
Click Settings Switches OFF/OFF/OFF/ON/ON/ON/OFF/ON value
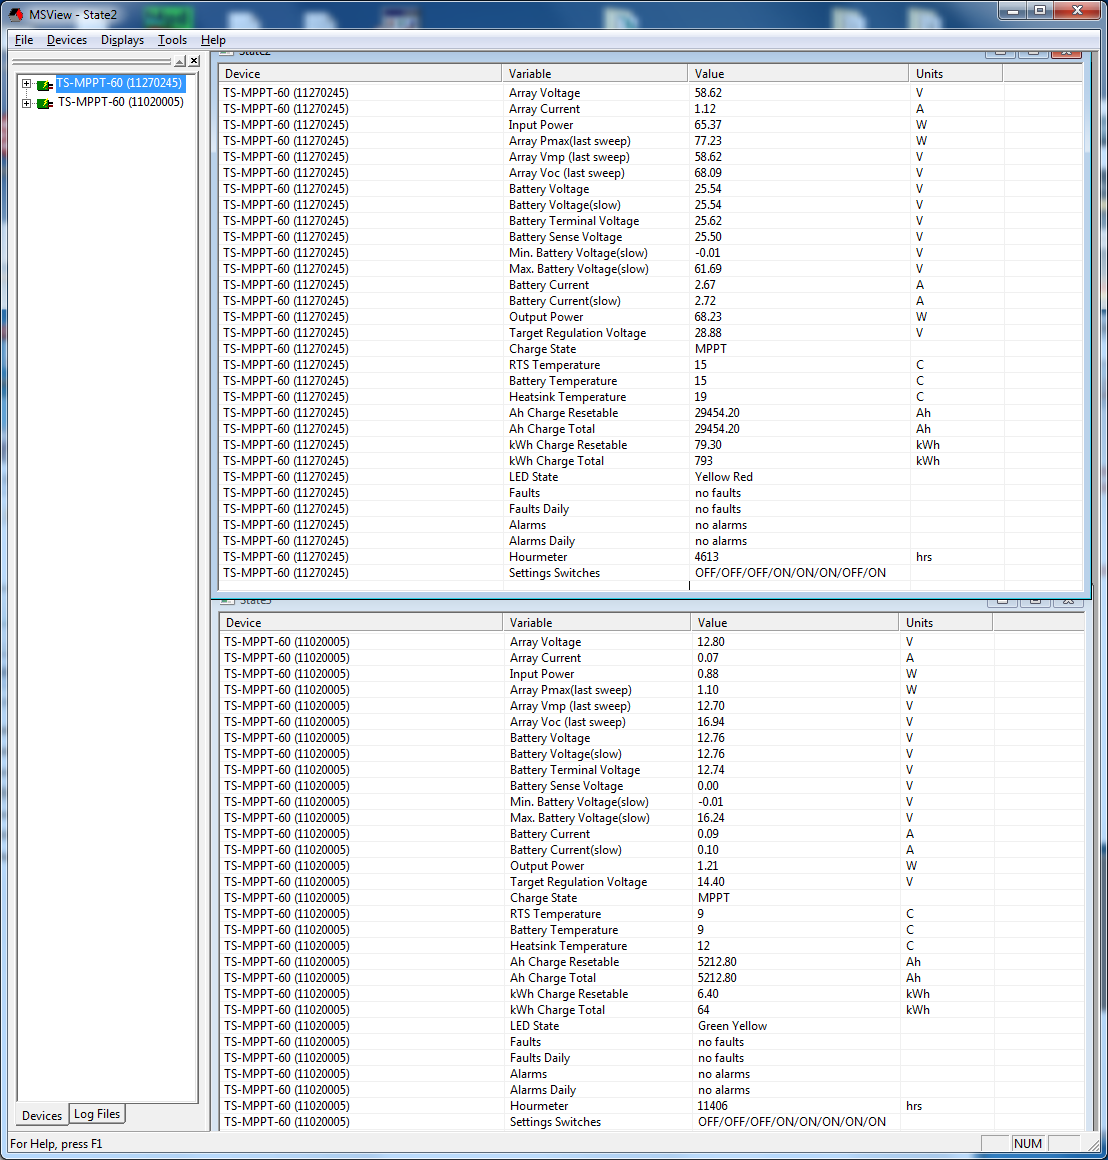(x=790, y=573)
